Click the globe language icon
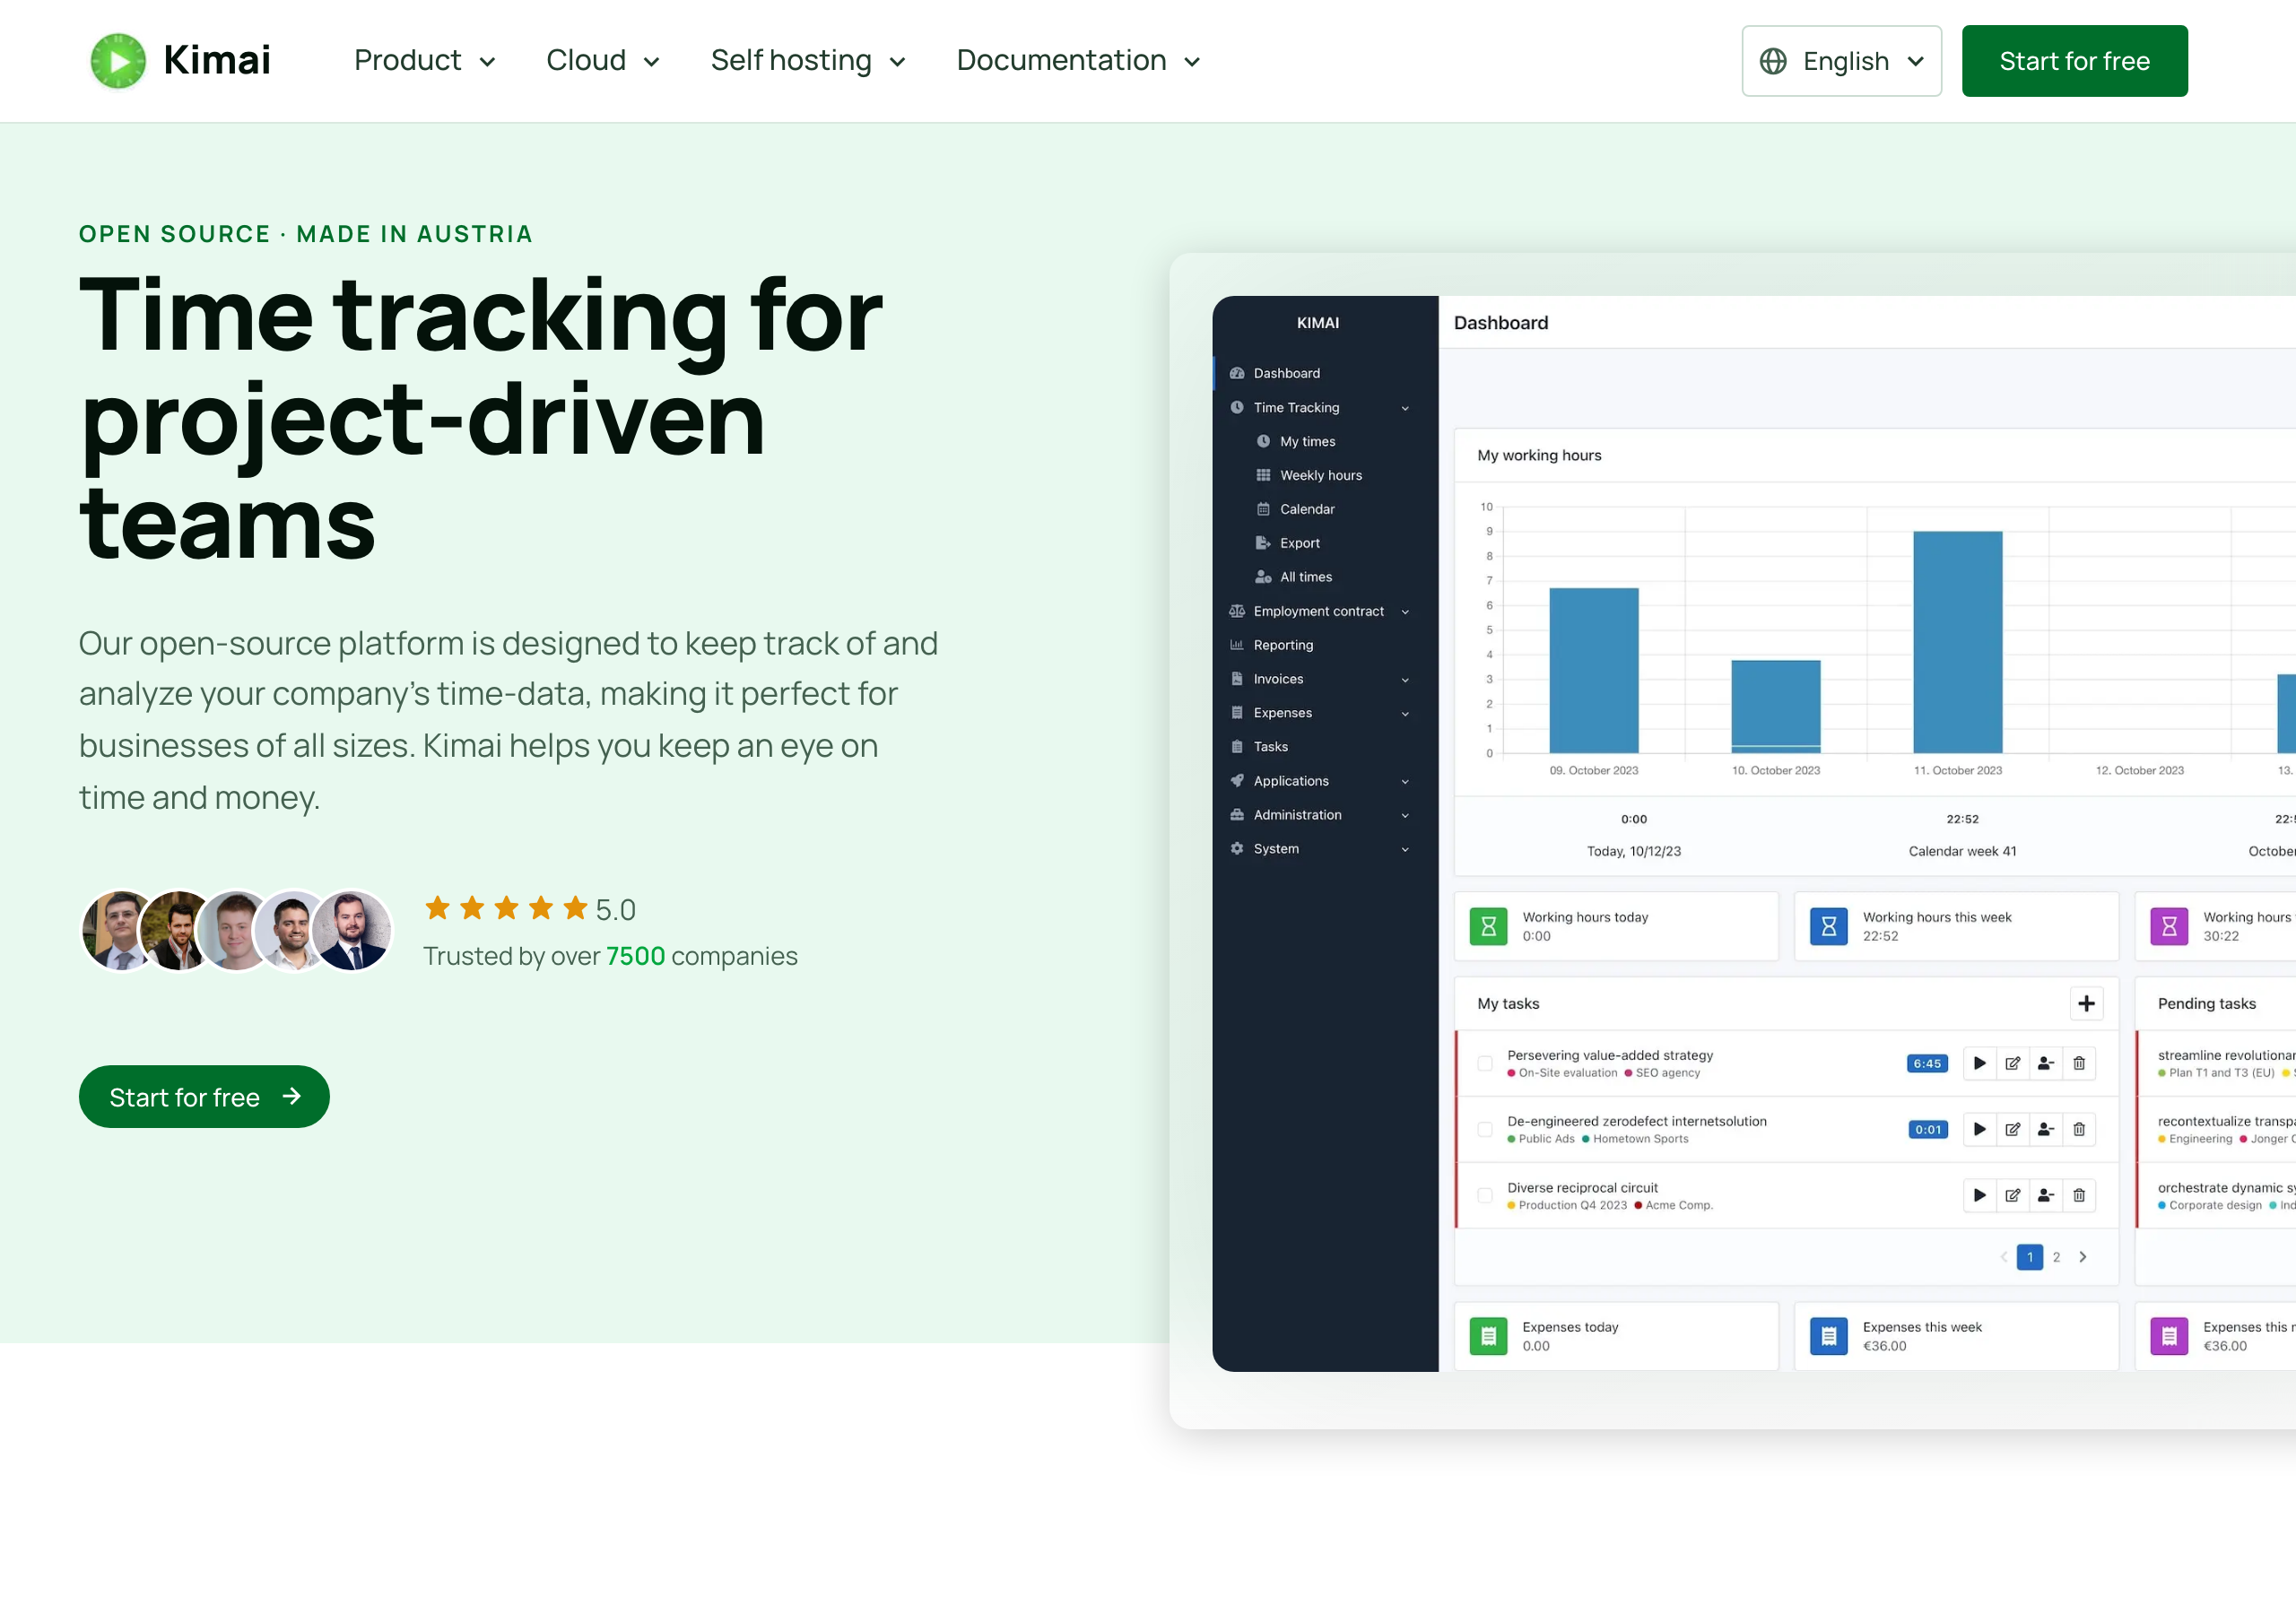The width and height of the screenshot is (2296, 1614). coord(1773,61)
